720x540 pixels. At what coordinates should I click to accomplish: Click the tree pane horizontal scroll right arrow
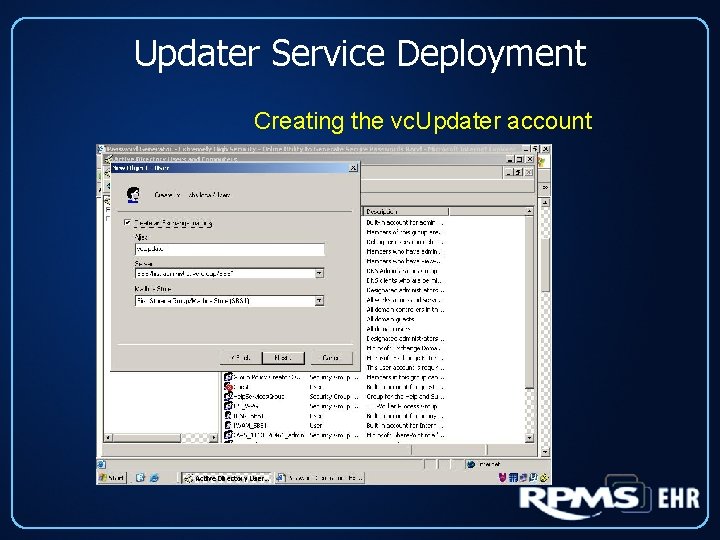click(214, 438)
